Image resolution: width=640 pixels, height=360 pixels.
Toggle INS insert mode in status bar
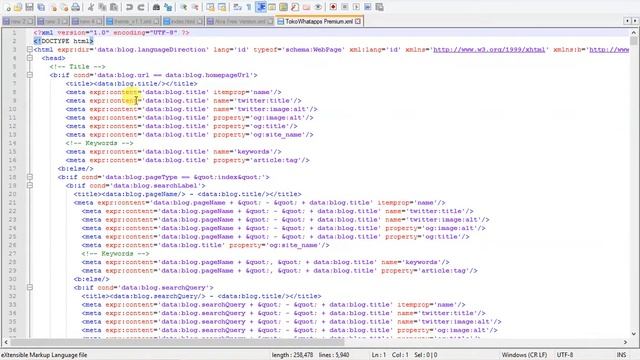tap(621, 355)
